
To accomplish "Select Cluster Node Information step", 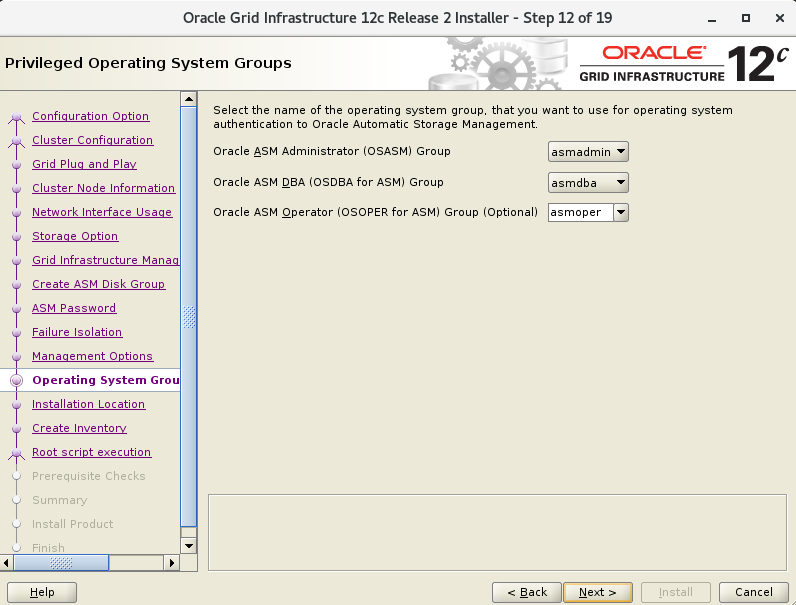I will tap(103, 188).
